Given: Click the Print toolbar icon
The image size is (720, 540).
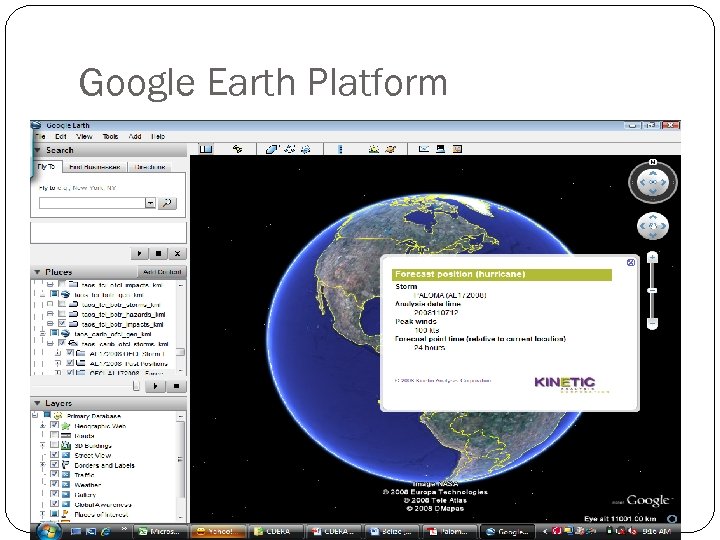Looking at the screenshot, I should (x=440, y=149).
